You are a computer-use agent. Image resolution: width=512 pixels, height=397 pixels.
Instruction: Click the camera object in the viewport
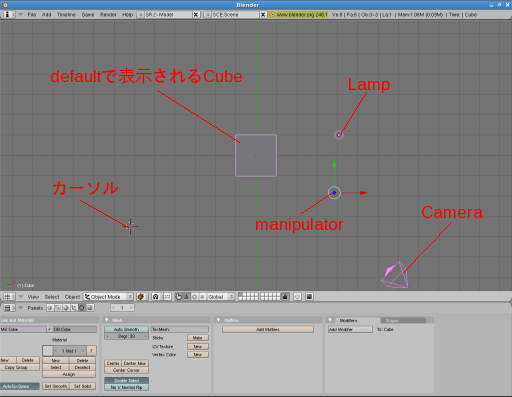click(395, 276)
